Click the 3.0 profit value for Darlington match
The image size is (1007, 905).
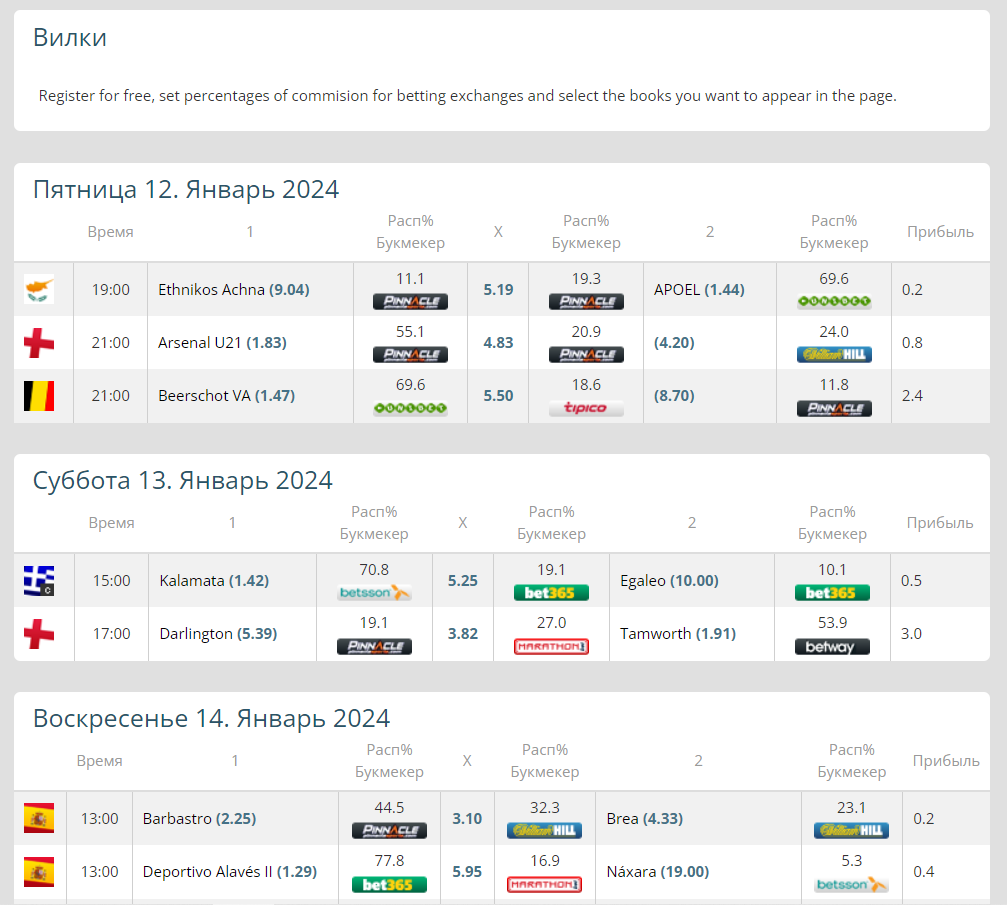[911, 634]
